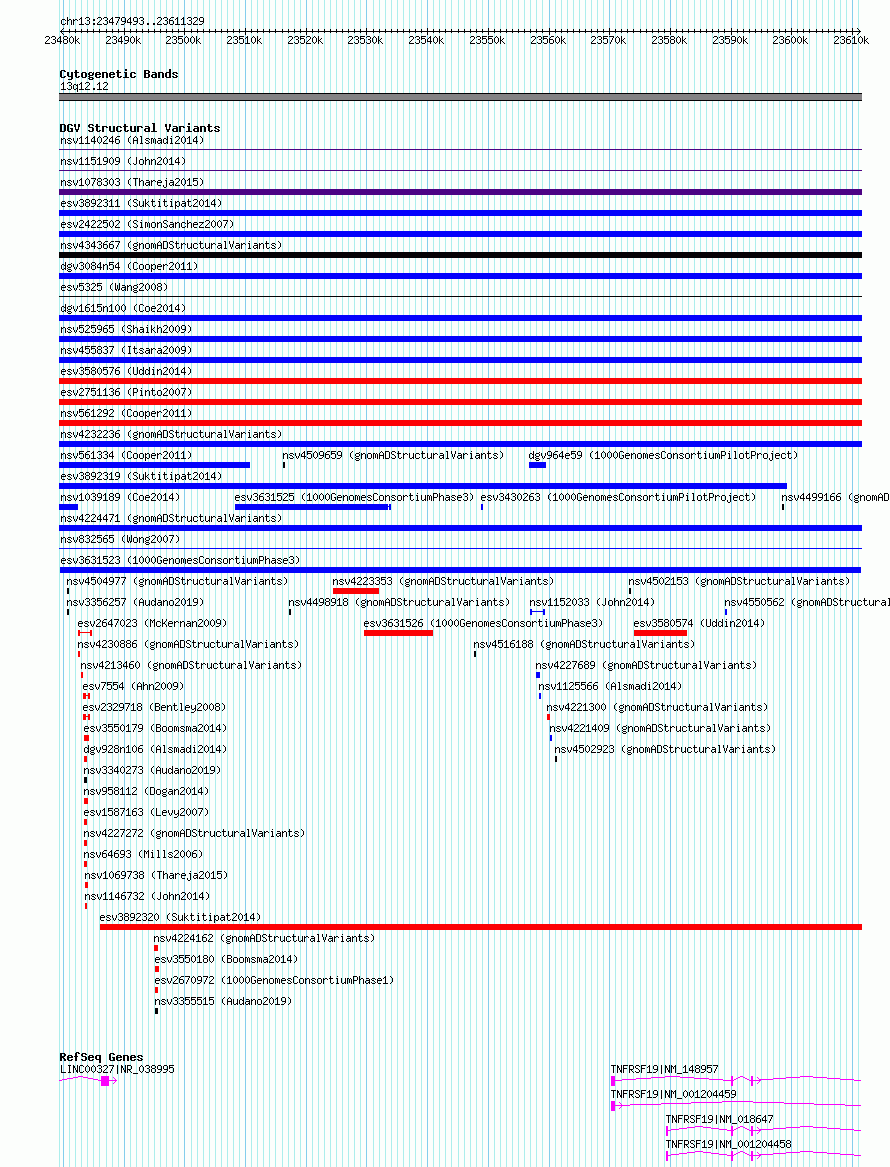Click the nsv4213460 gnomAD label
The image size is (890, 1167).
tap(191, 665)
